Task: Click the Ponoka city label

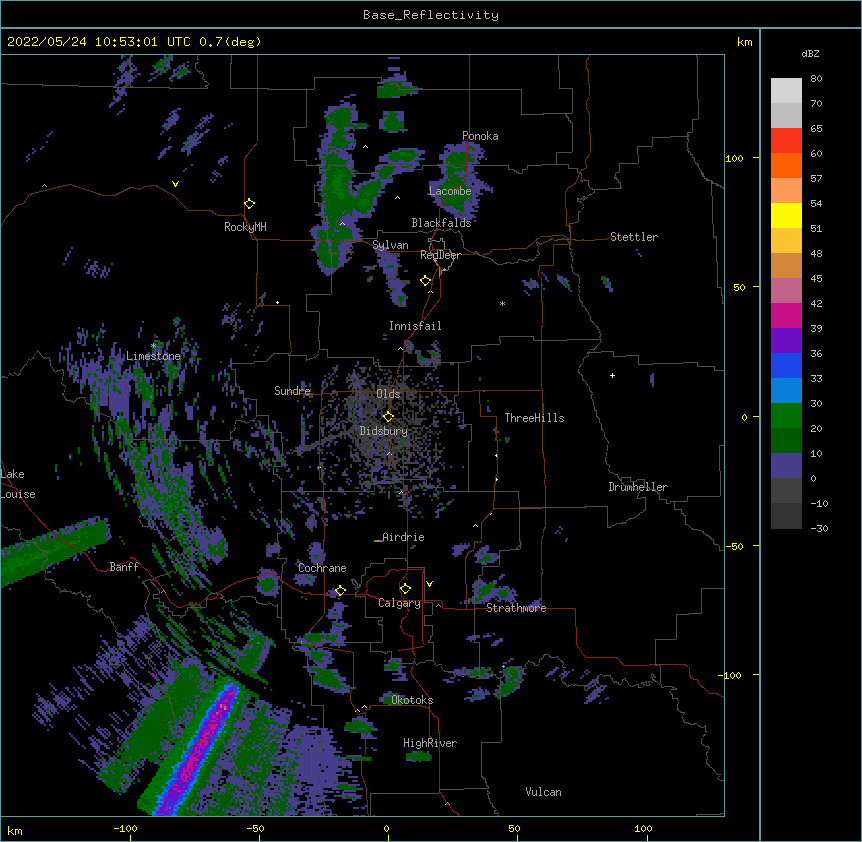Action: point(480,136)
